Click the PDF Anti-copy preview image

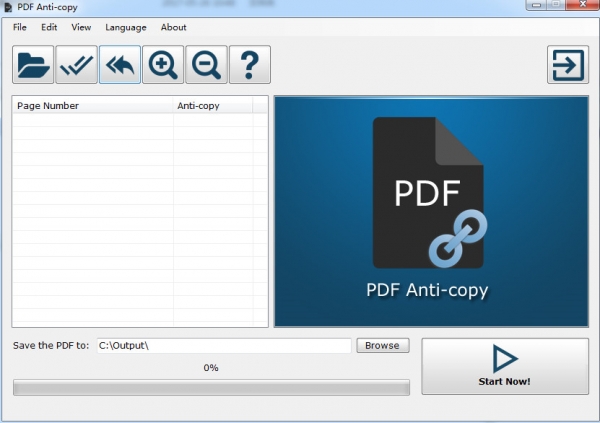[x=431, y=211]
